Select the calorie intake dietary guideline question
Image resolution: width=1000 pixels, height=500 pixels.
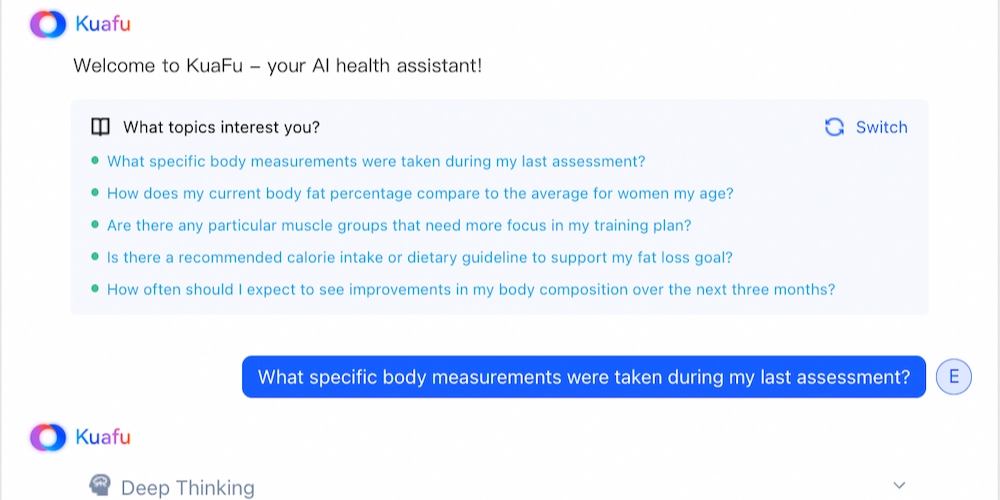point(420,257)
